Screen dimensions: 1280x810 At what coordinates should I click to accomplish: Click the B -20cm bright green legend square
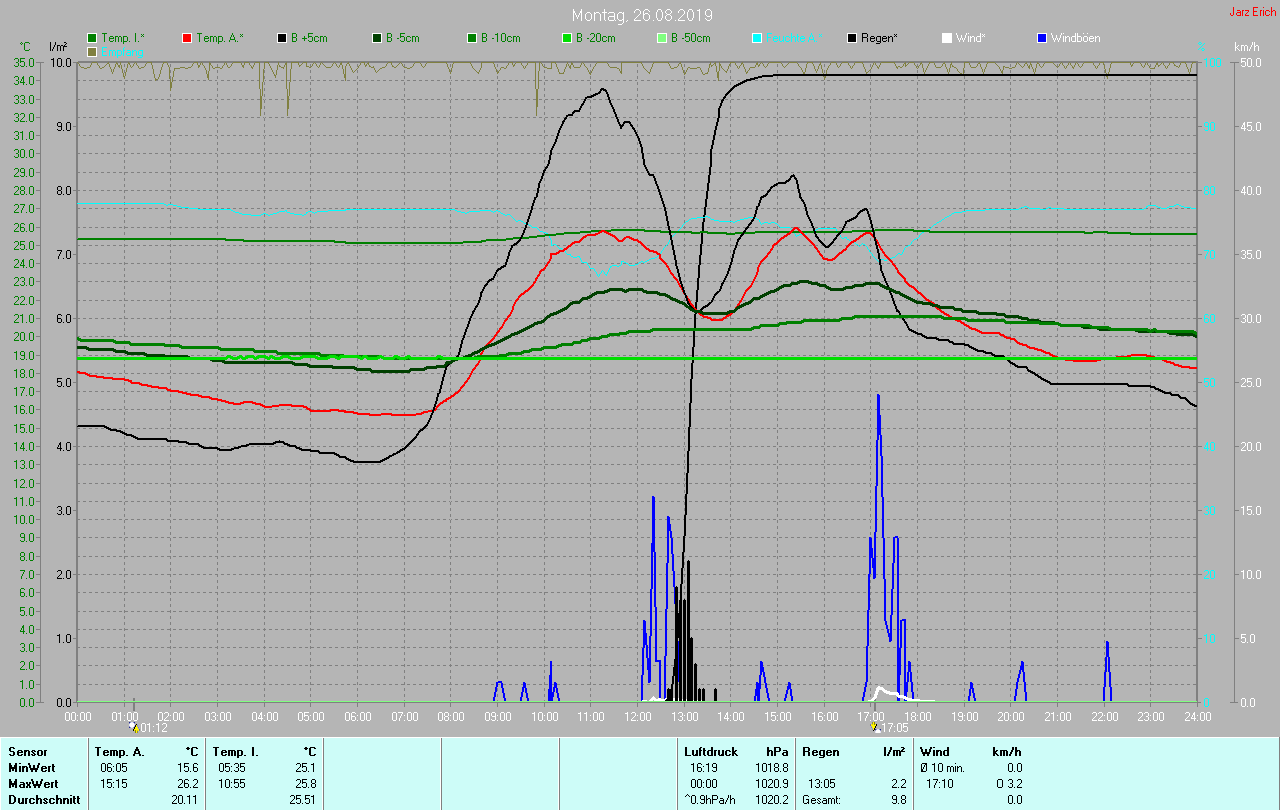click(x=567, y=38)
